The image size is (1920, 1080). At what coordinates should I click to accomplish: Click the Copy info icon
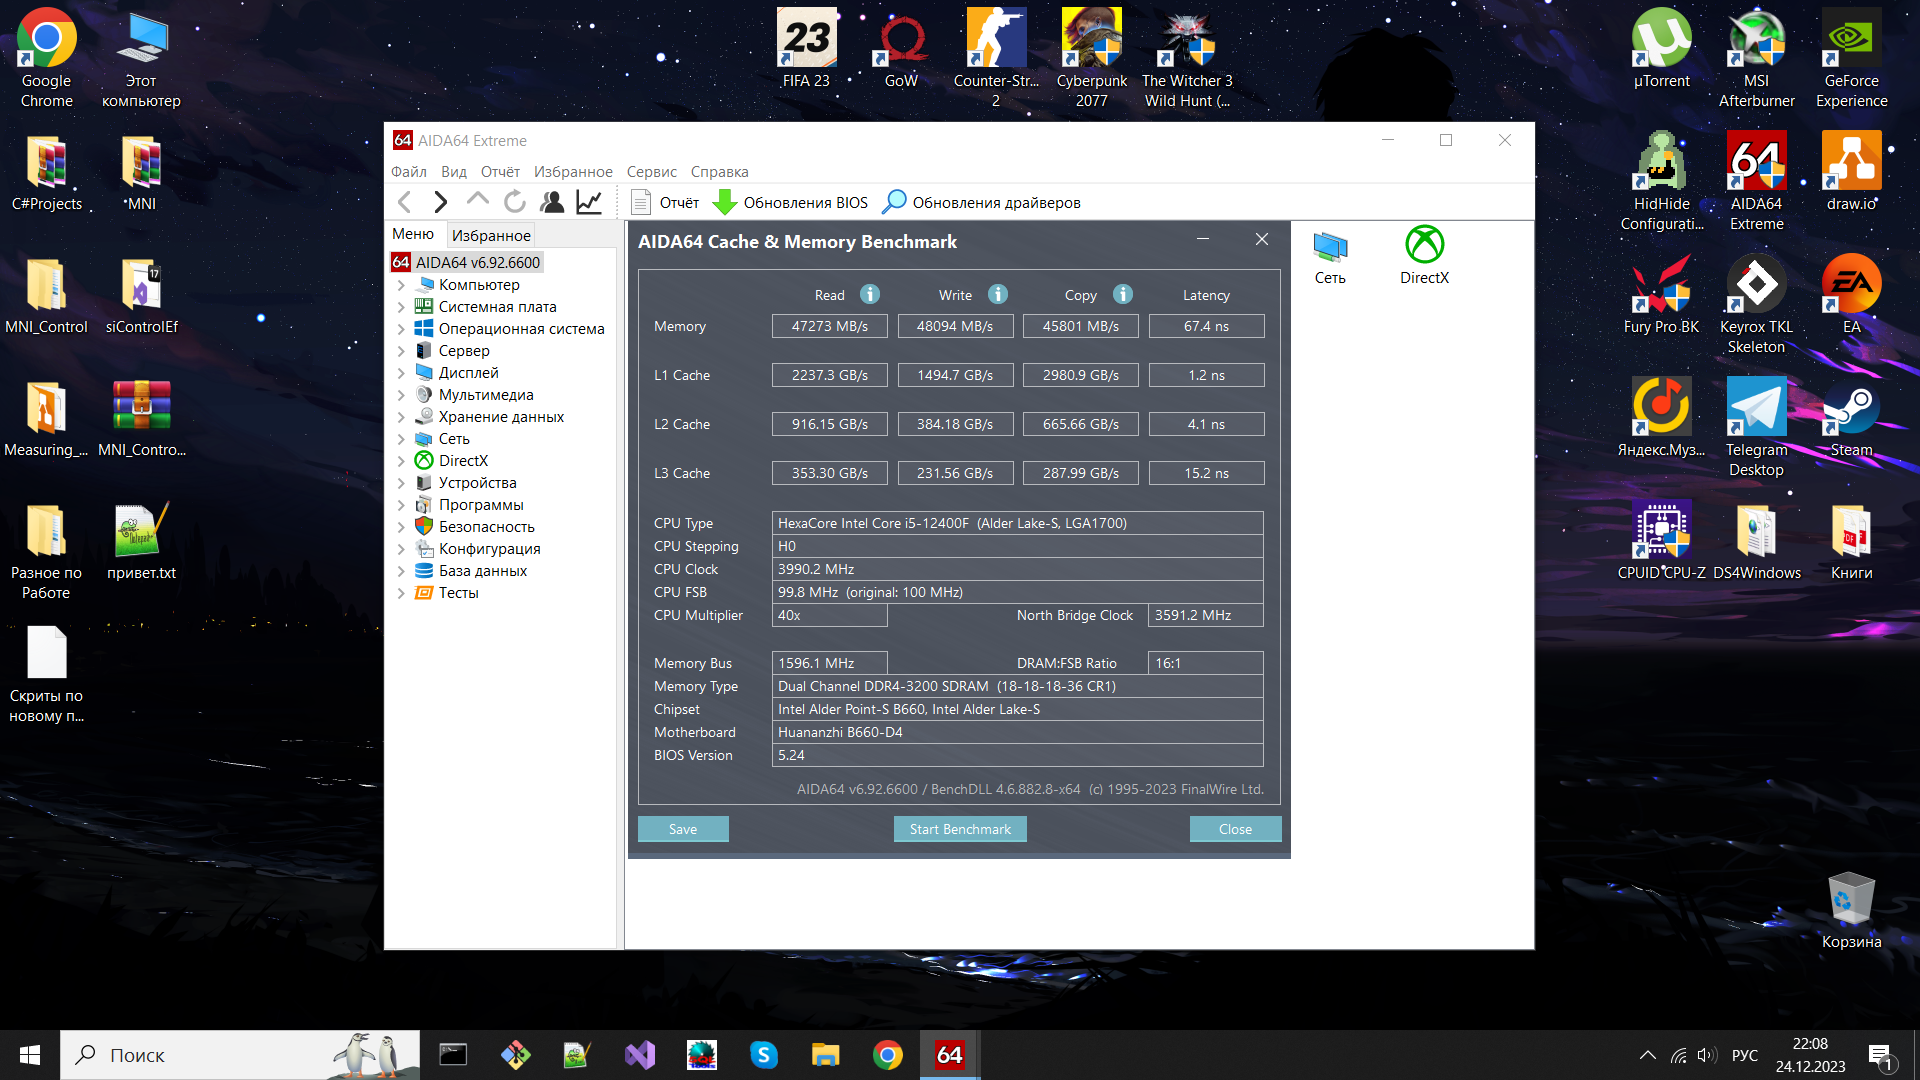click(x=1123, y=294)
